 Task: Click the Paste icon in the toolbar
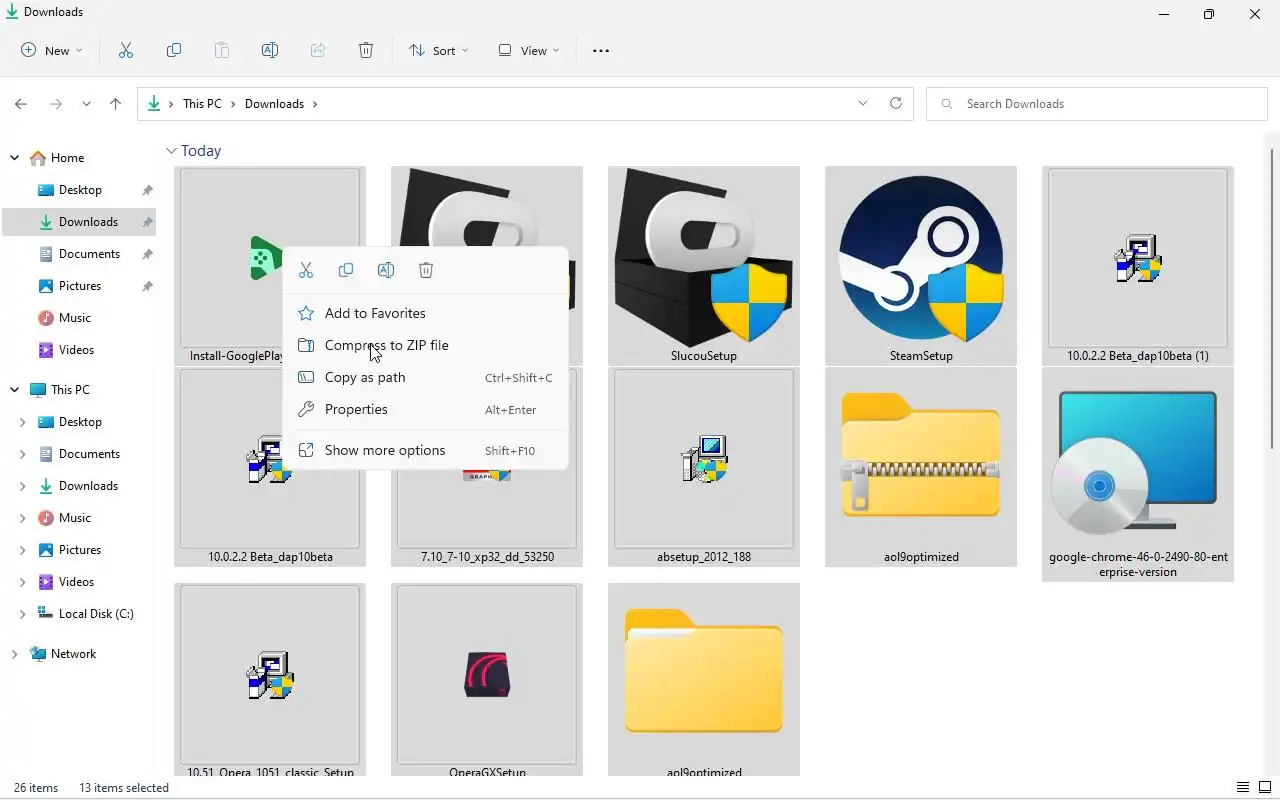pyautogui.click(x=222, y=51)
